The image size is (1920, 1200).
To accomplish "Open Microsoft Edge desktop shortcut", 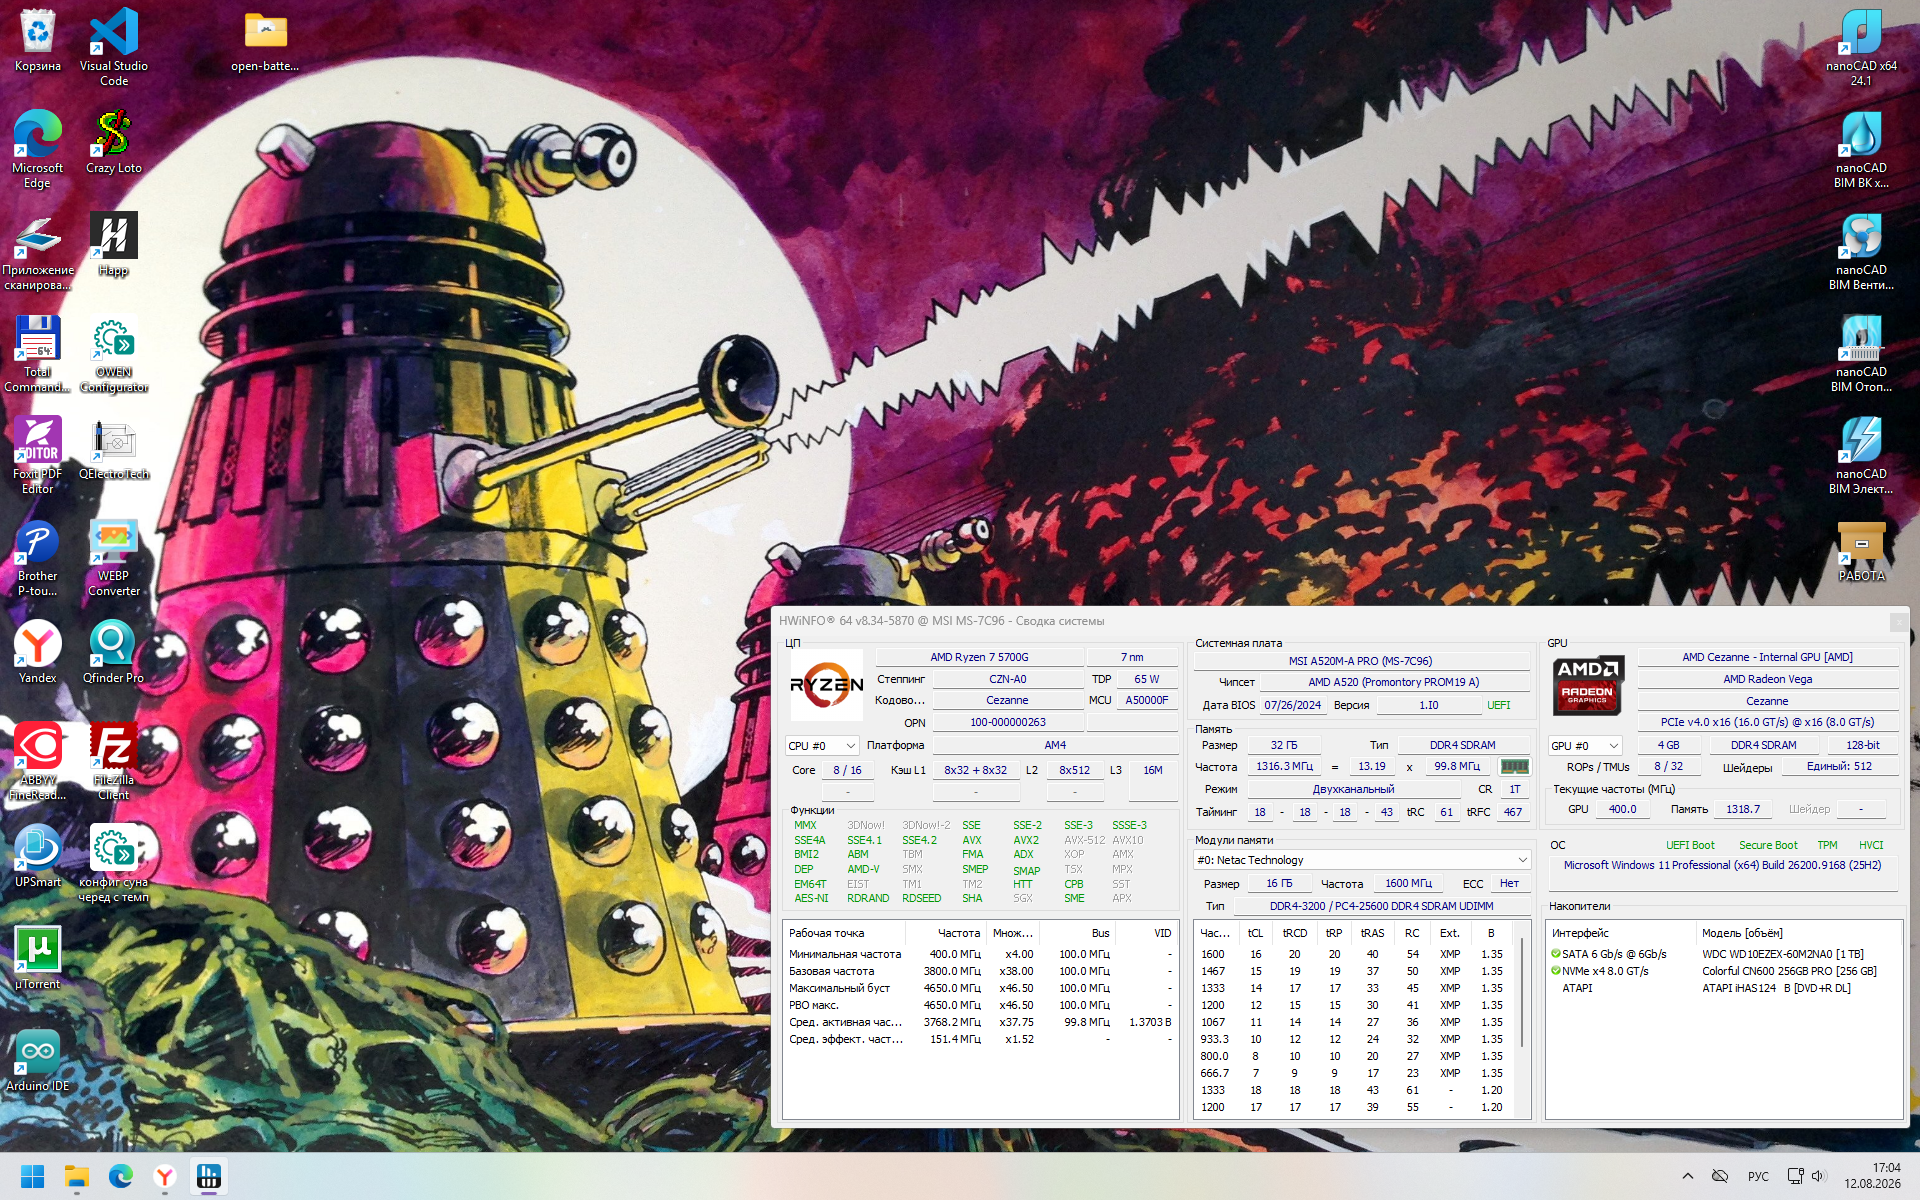I will click(38, 148).
